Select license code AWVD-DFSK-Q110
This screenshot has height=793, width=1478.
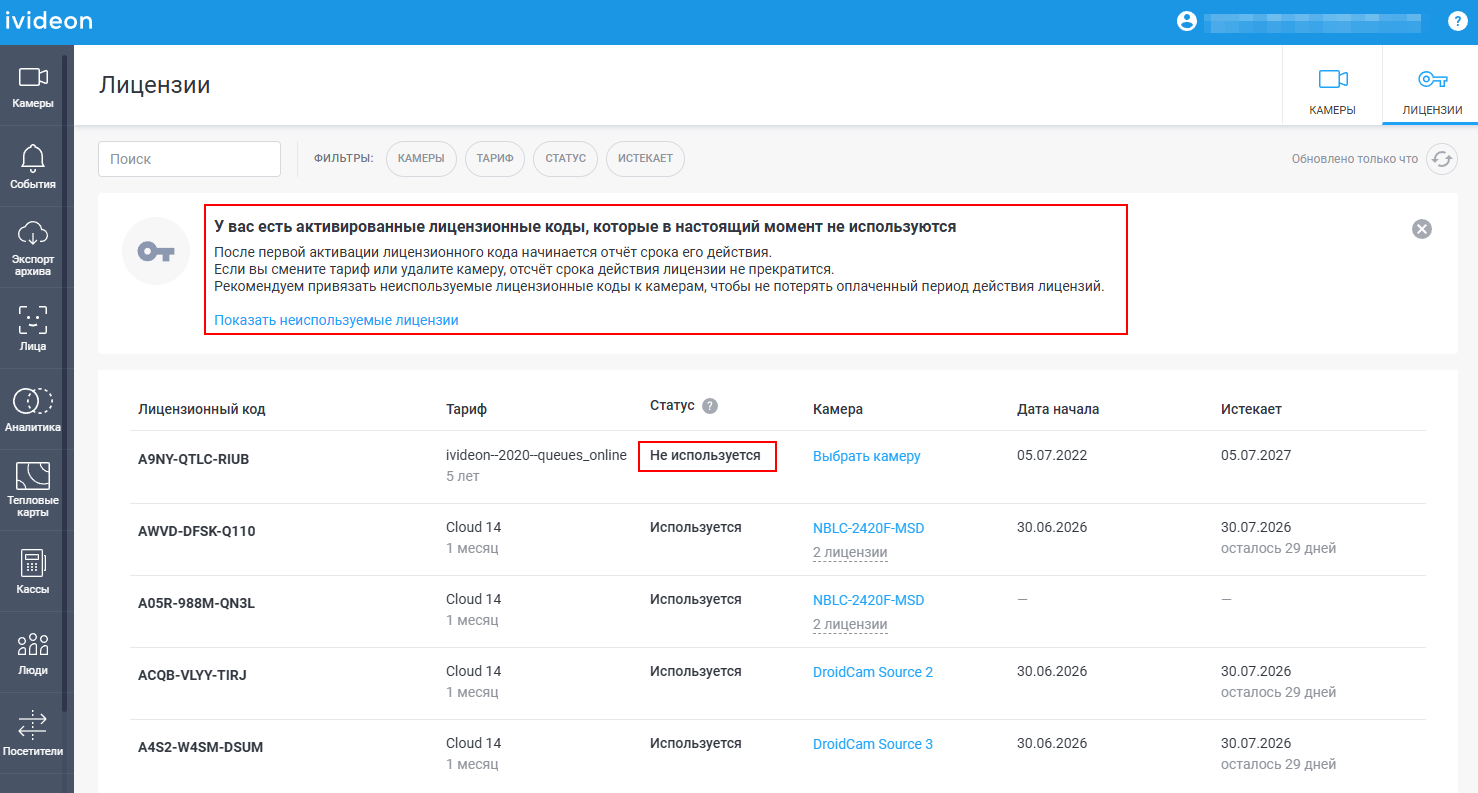click(197, 532)
